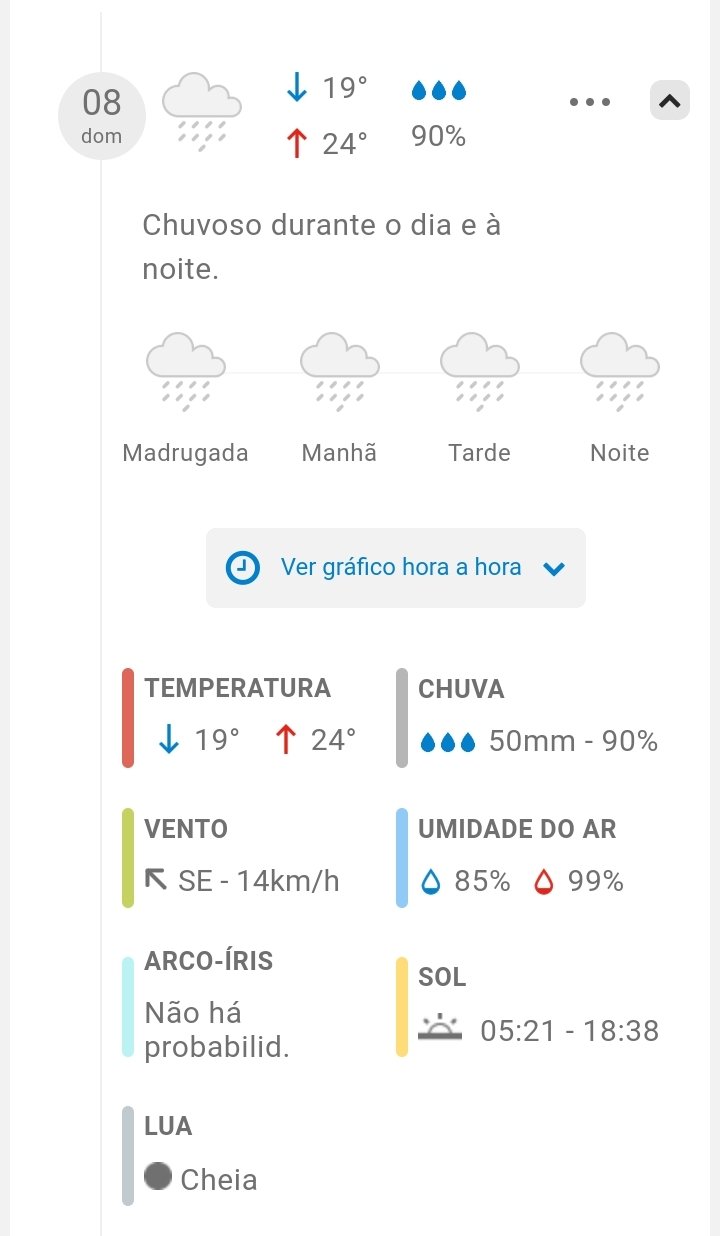The image size is (720, 1236).
Task: Click the Tarde rain cloud icon
Action: pos(479,372)
